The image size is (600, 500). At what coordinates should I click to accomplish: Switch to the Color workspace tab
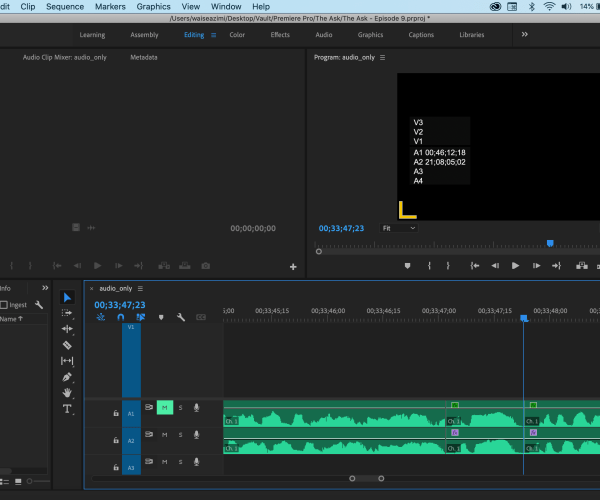(x=237, y=35)
